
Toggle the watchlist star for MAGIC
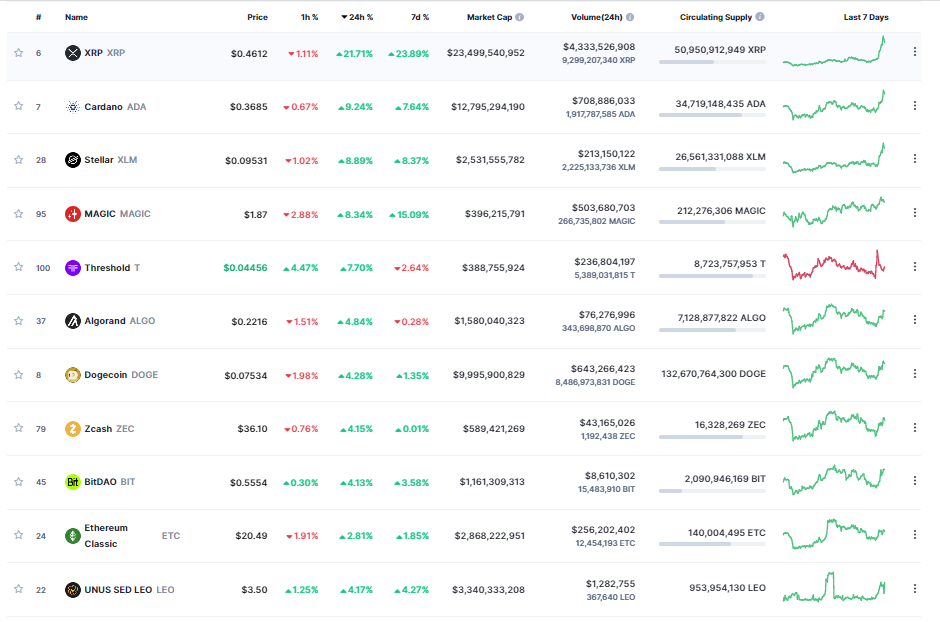19,214
